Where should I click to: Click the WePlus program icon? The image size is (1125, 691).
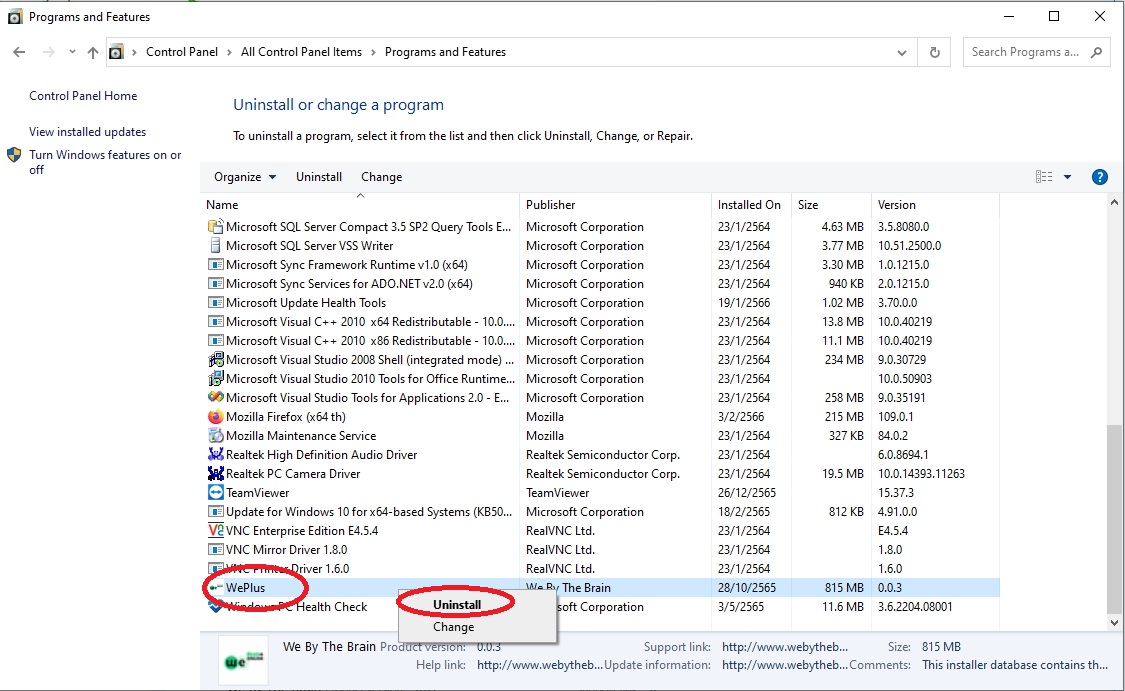coord(215,588)
